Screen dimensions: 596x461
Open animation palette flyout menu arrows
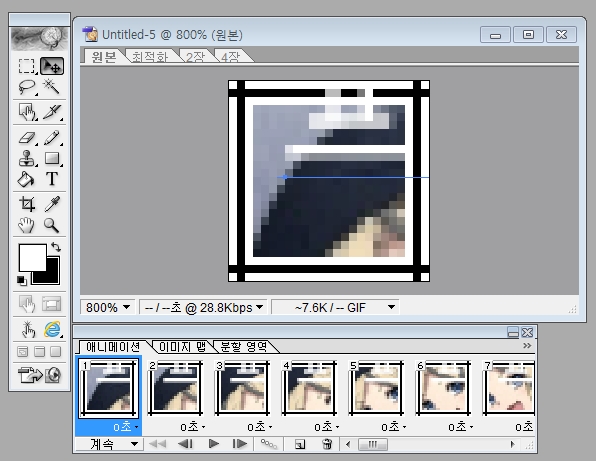pos(527,345)
